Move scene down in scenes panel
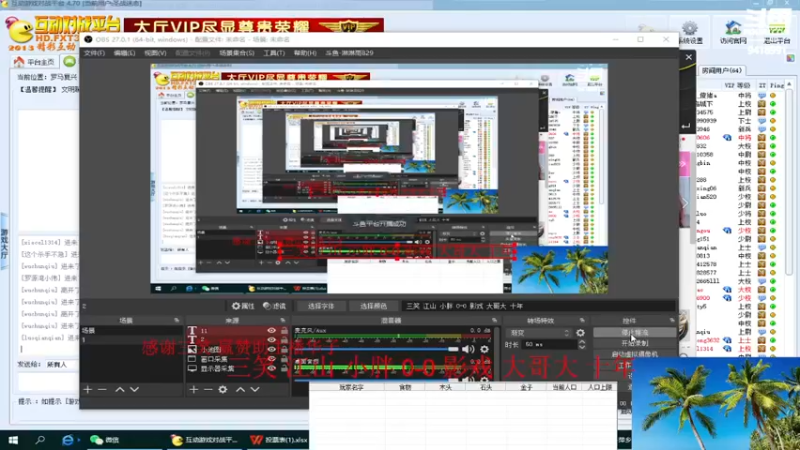 click(x=134, y=390)
